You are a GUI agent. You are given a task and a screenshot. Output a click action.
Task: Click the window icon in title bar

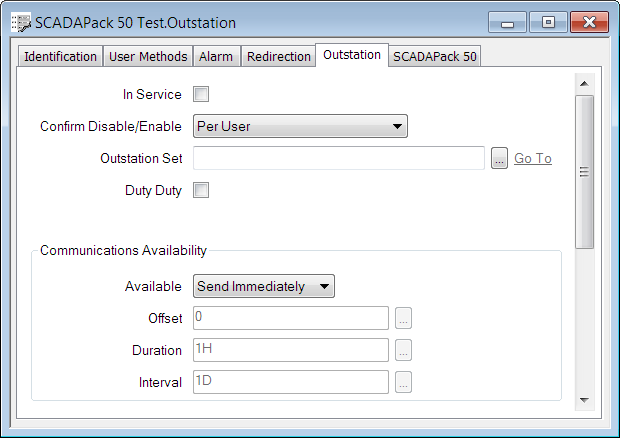20,22
